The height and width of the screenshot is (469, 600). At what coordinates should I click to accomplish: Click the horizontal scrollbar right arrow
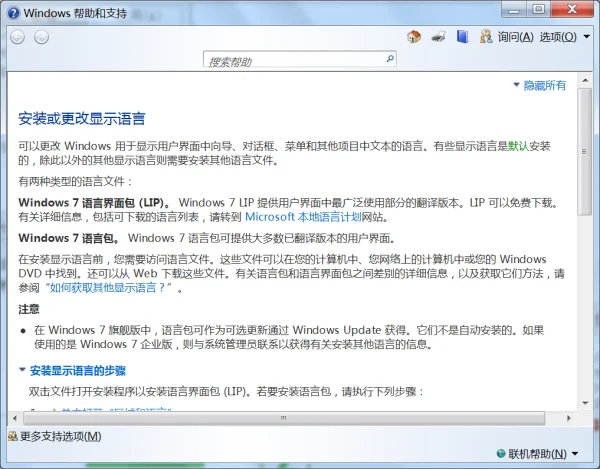[x=569, y=418]
